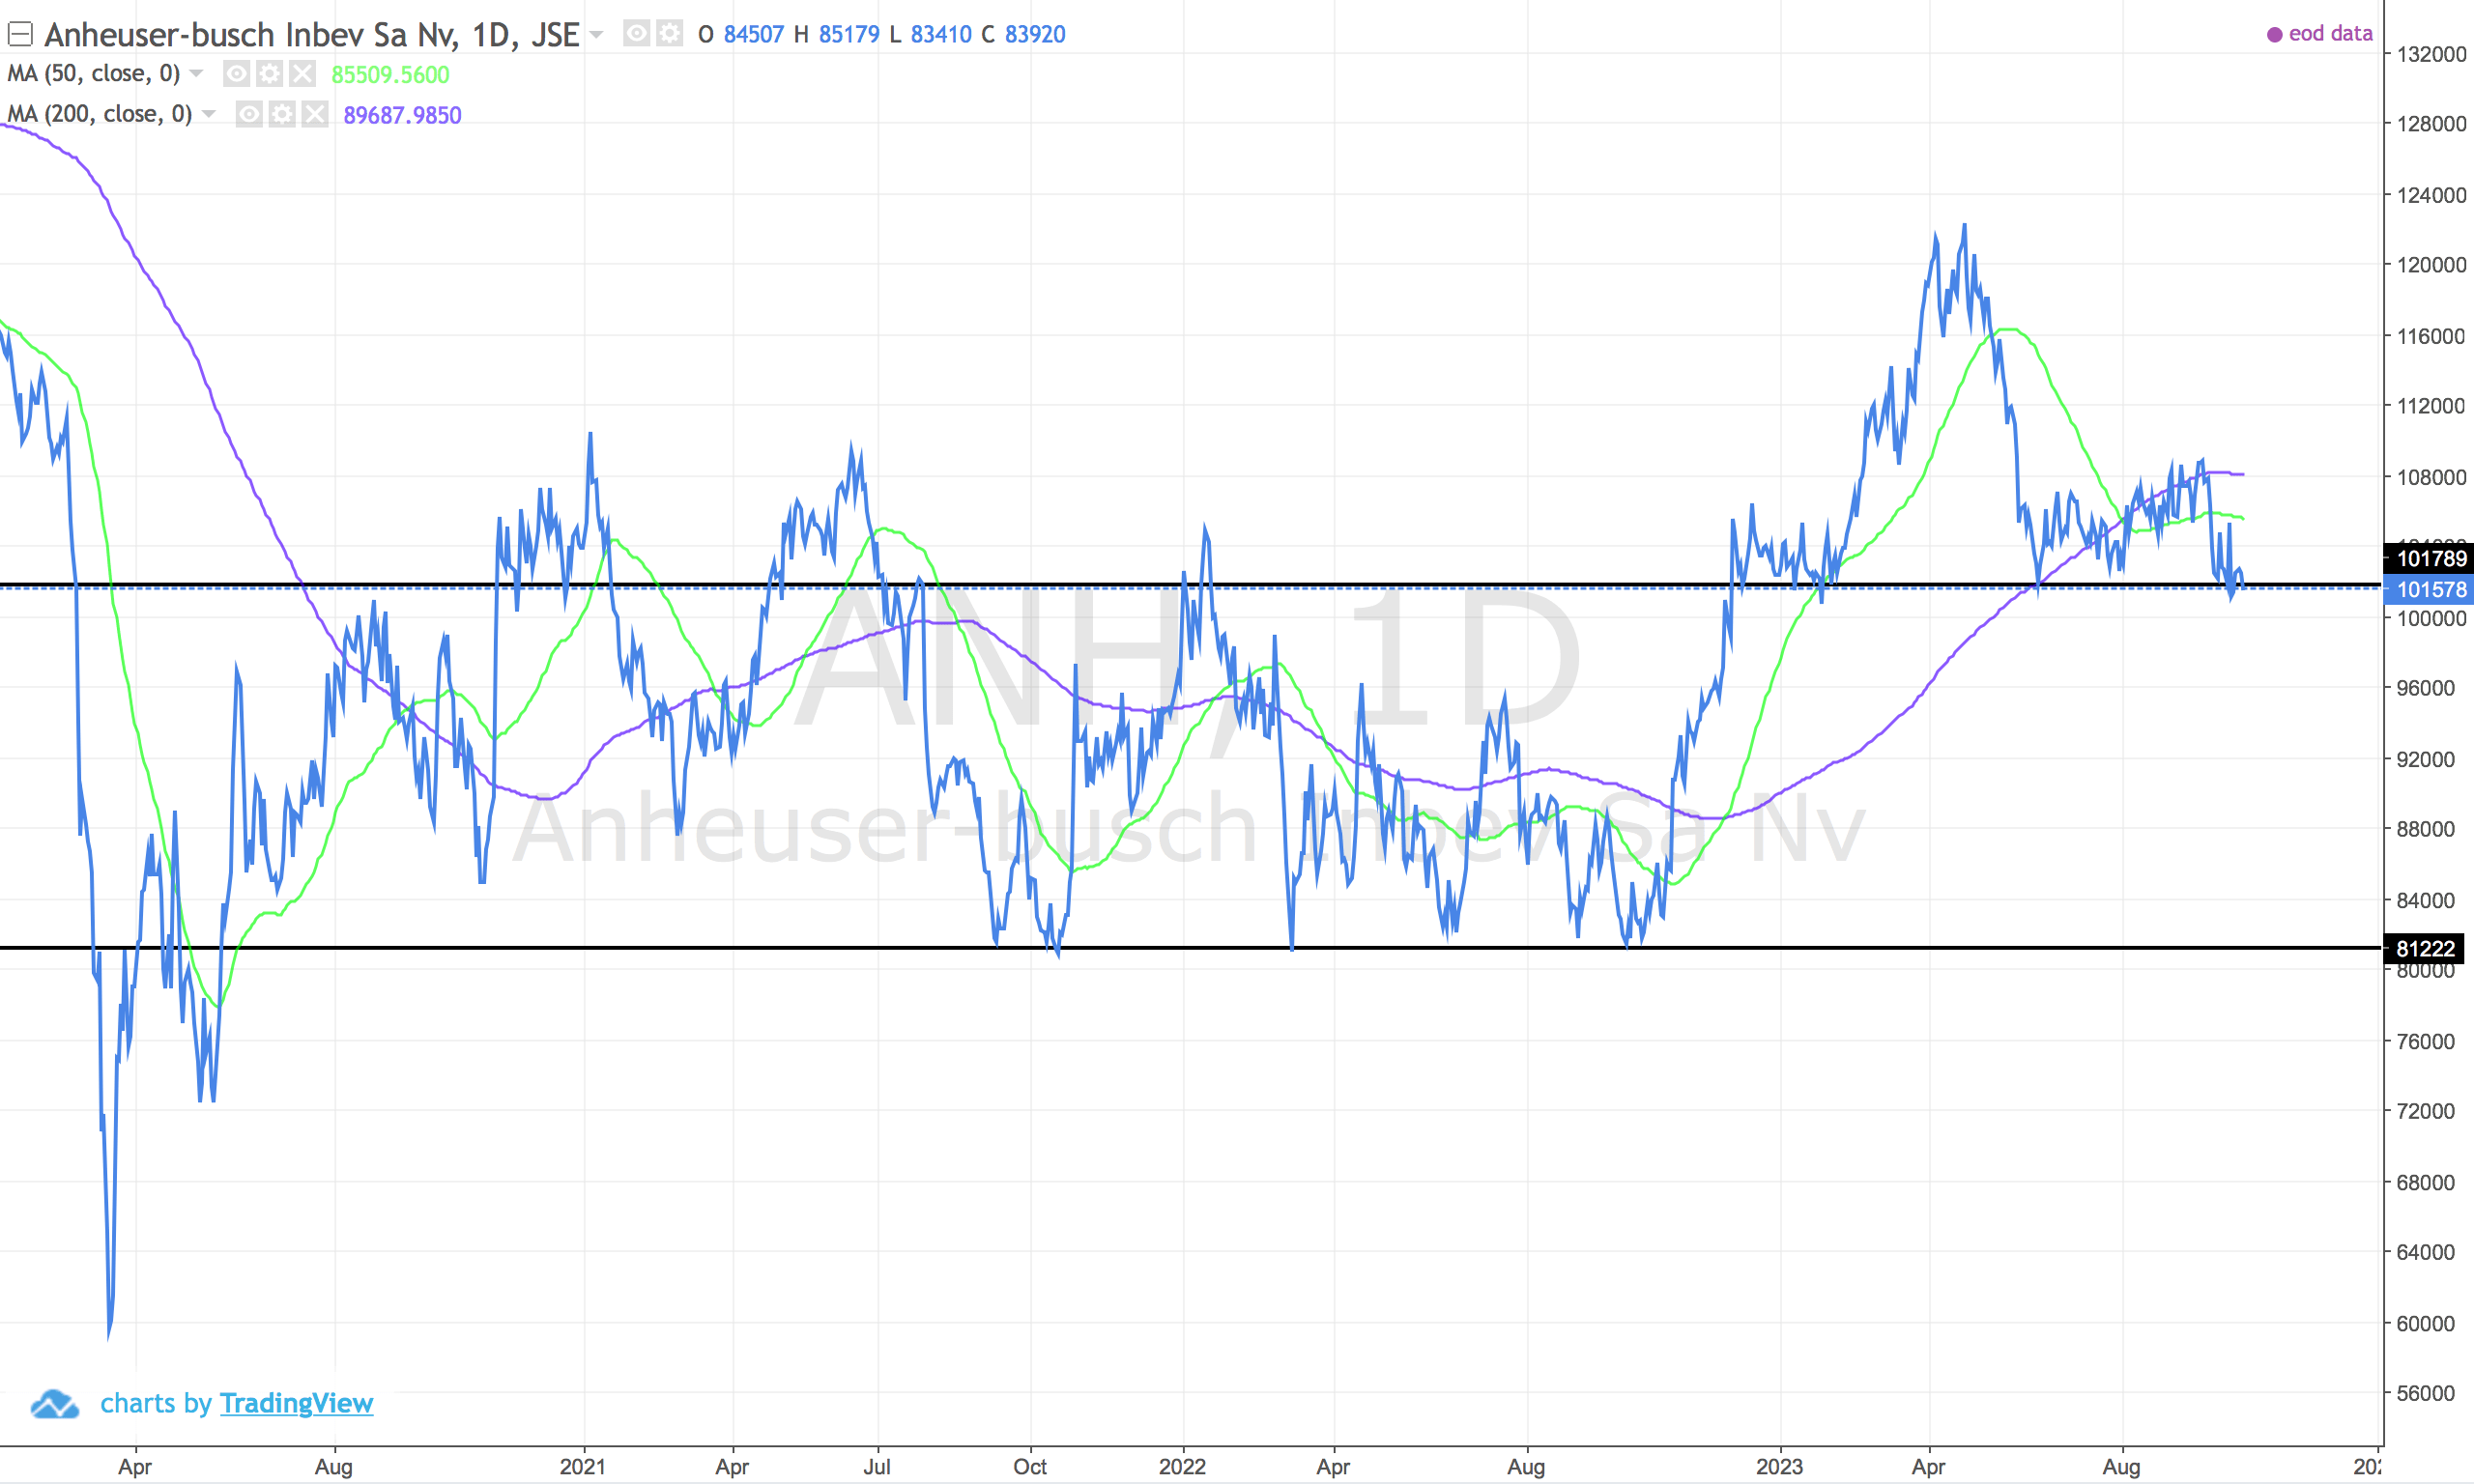Click the TradingView link

click(297, 1403)
